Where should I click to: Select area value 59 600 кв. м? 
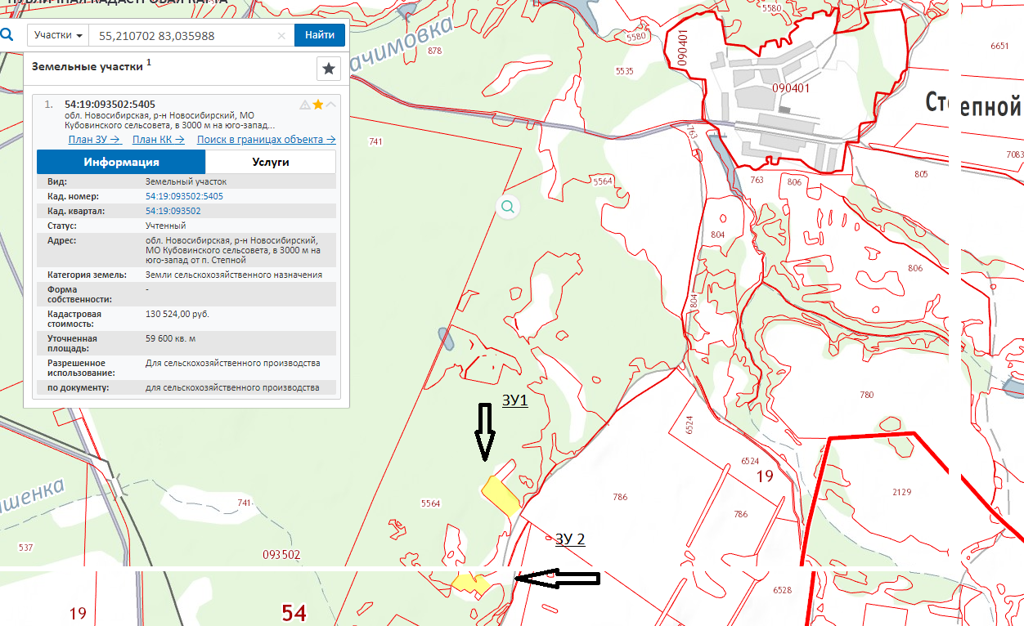click(x=170, y=339)
